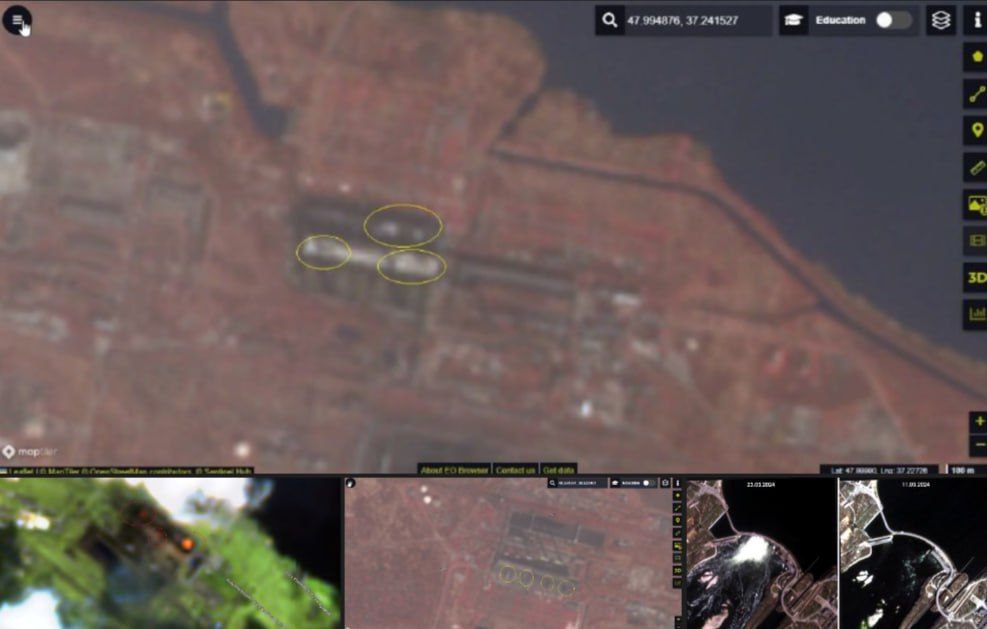Click the Get data link
This screenshot has width=987, height=629.
558,470
